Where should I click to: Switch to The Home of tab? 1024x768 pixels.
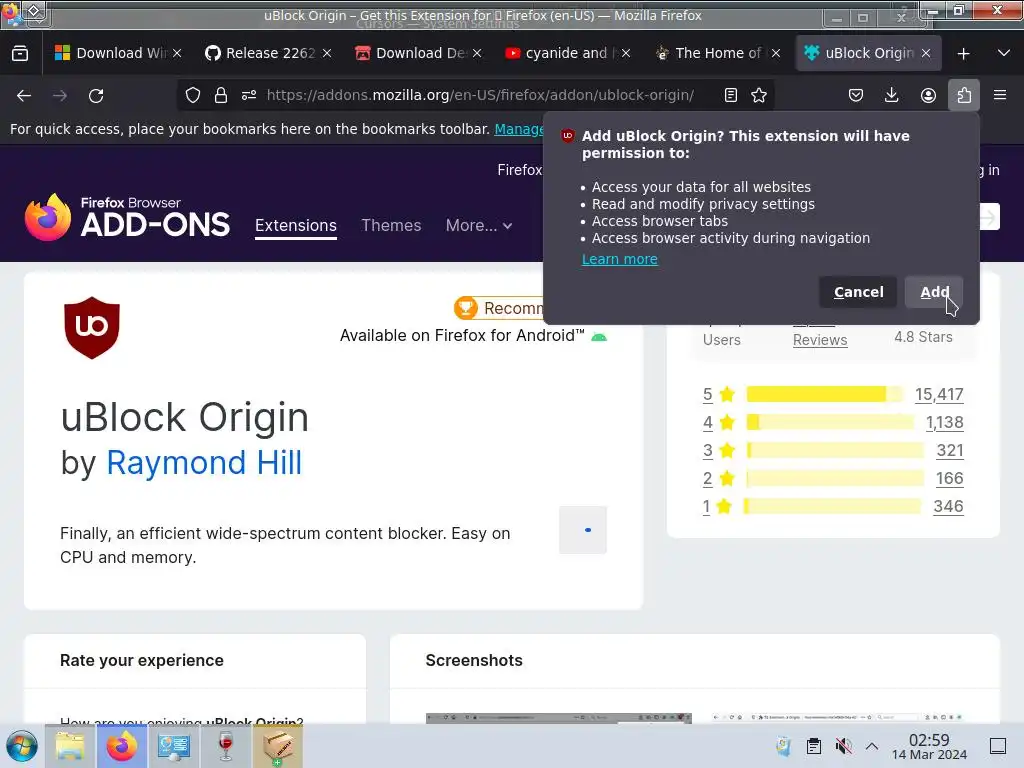coord(712,53)
